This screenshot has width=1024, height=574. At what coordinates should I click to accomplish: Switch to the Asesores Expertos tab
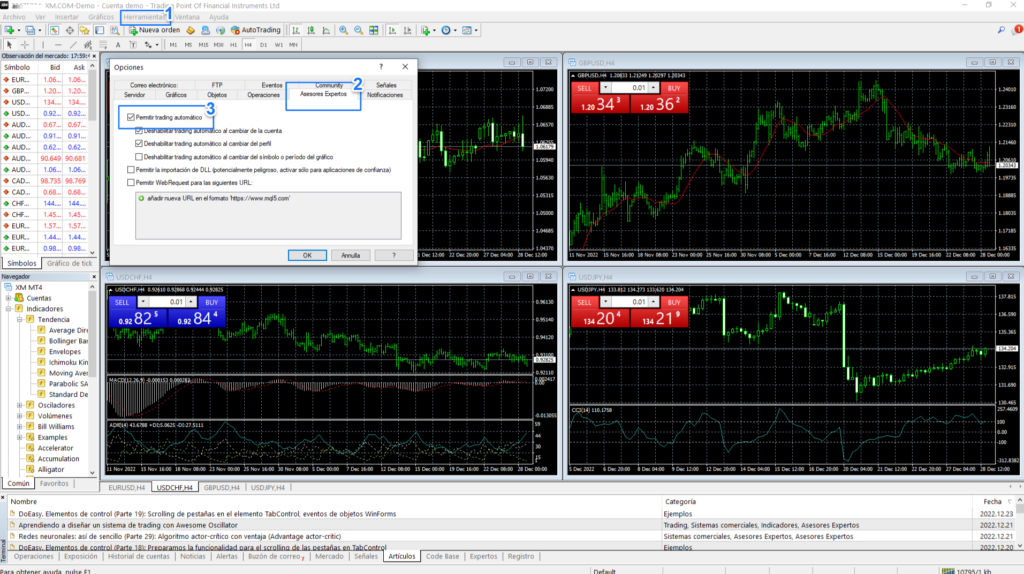click(x=323, y=94)
